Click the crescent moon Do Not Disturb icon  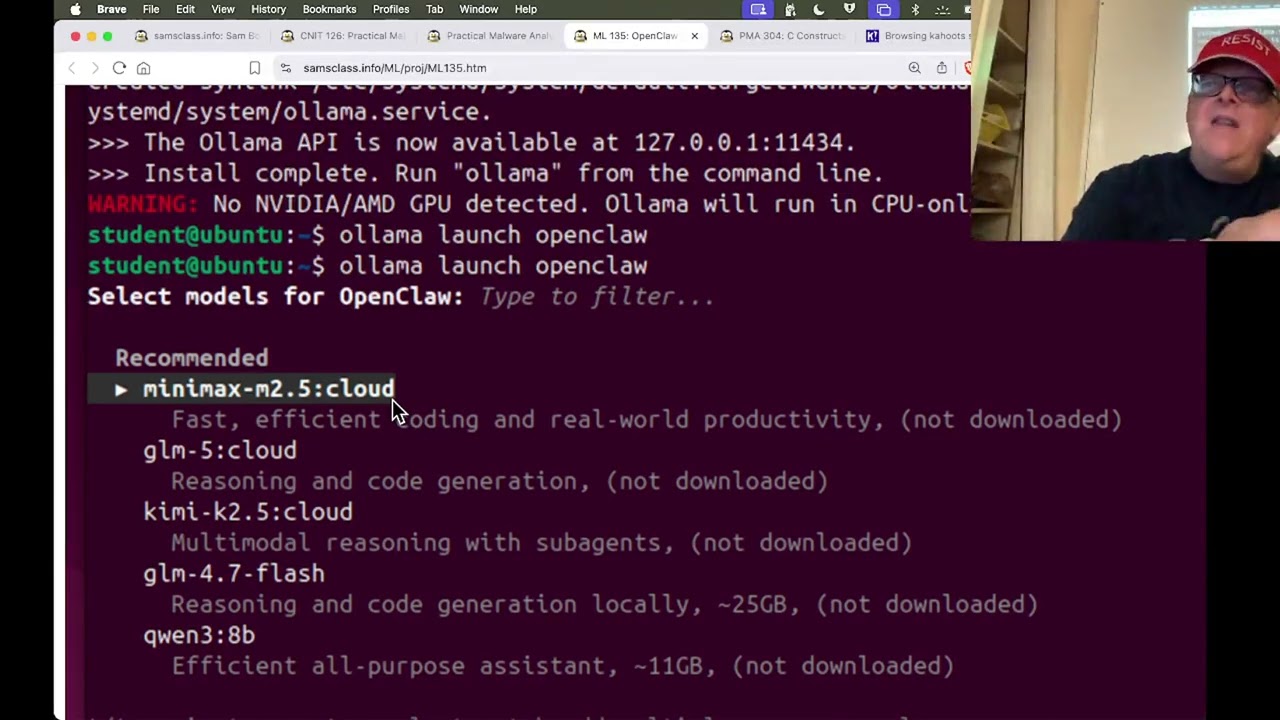click(x=819, y=9)
